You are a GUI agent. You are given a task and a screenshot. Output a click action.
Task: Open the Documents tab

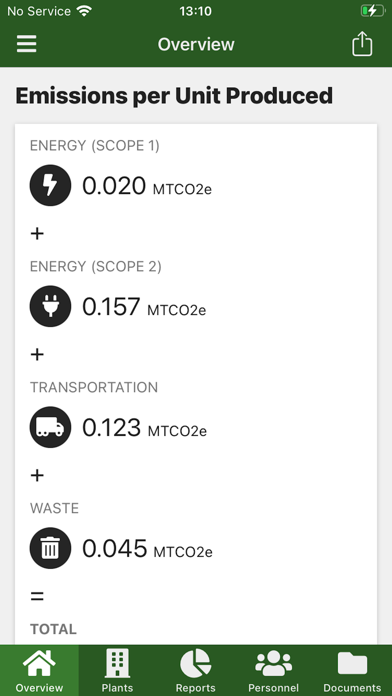click(352, 670)
